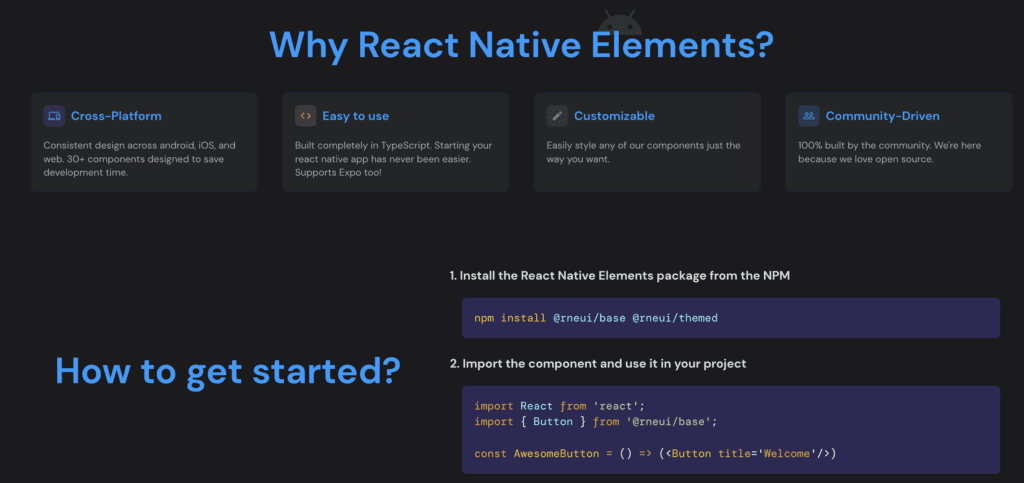Image resolution: width=1024 pixels, height=483 pixels.
Task: Click the Why React Native Elements heading
Action: click(521, 44)
